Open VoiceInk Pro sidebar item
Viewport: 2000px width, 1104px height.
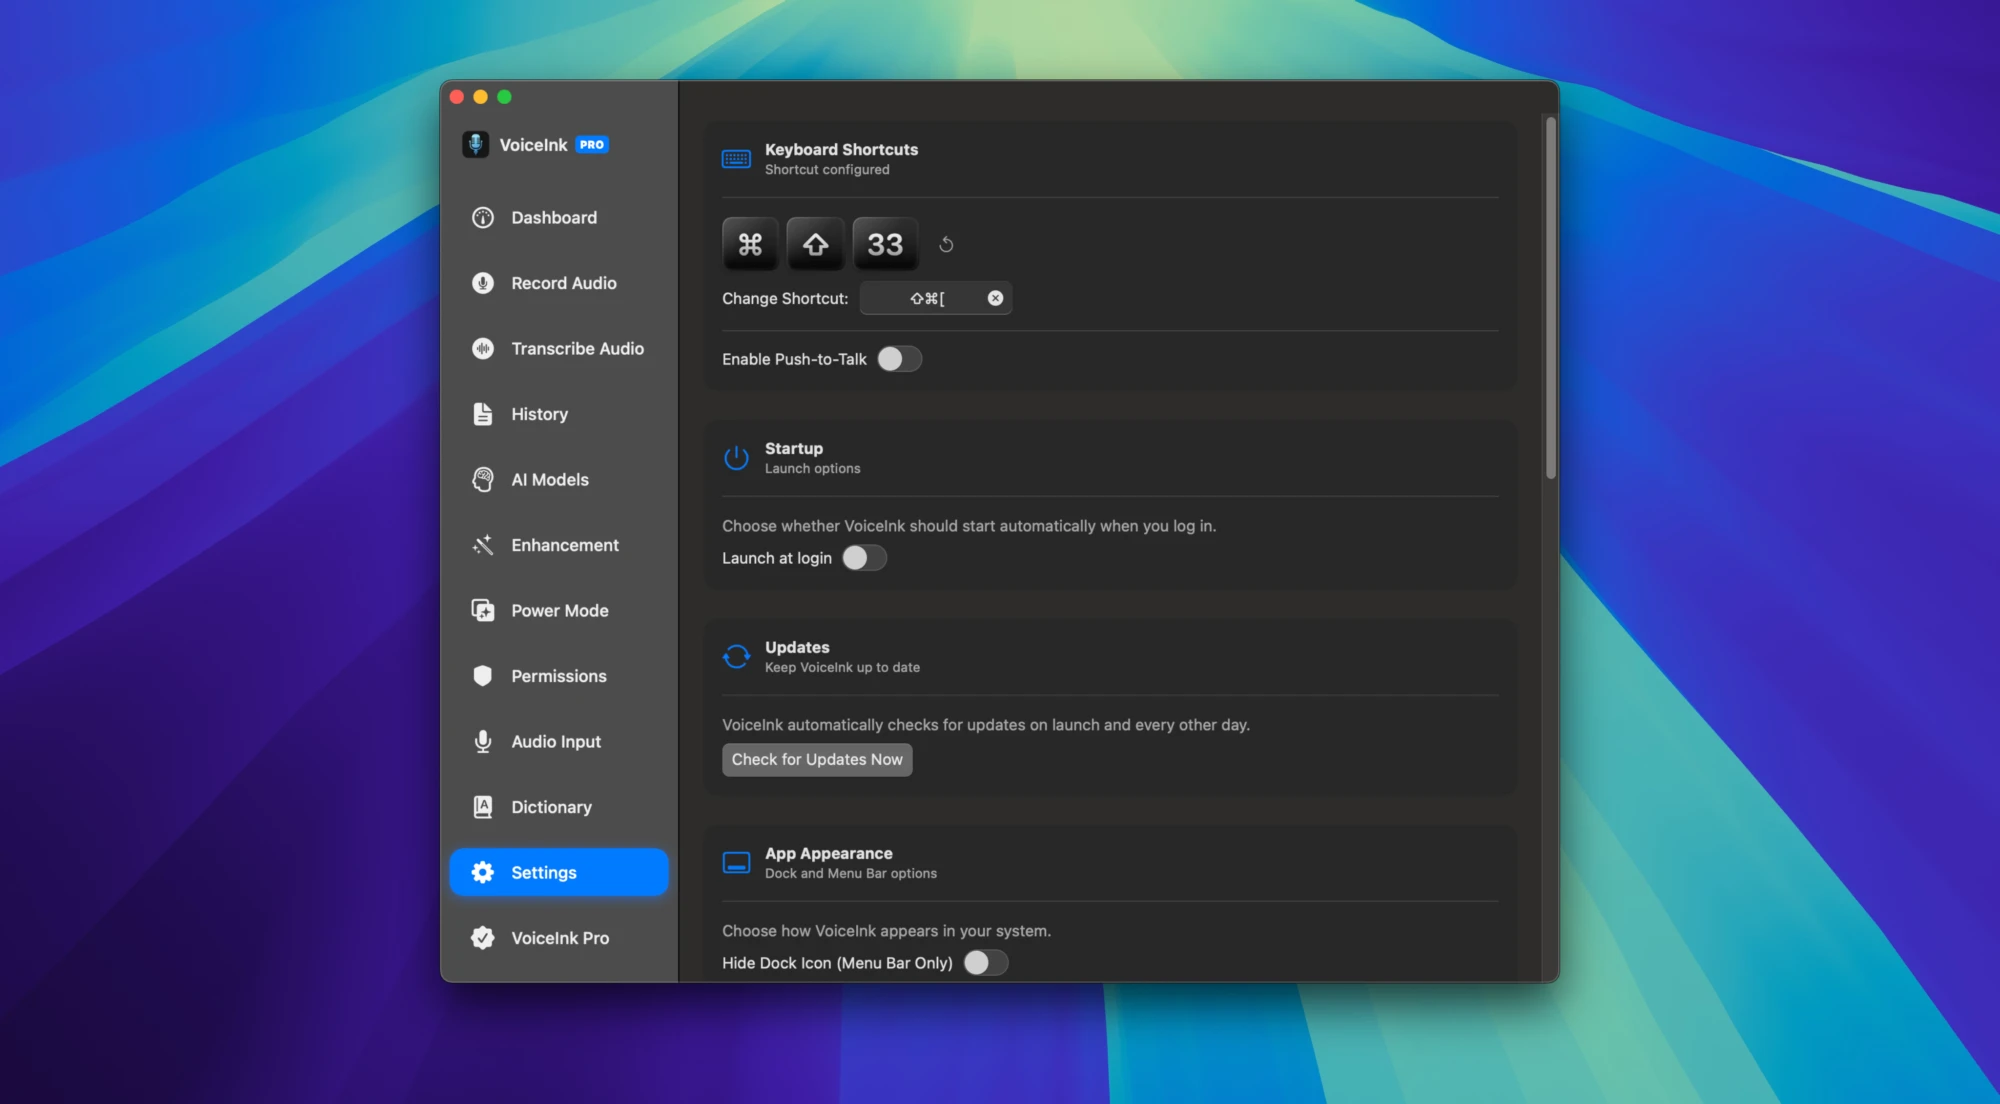[559, 938]
